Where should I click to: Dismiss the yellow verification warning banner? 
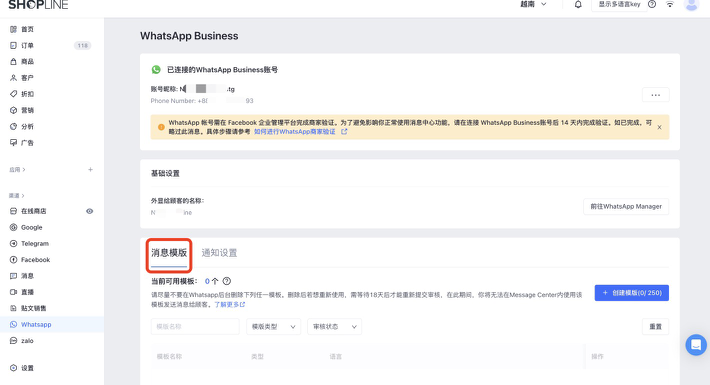click(x=659, y=127)
